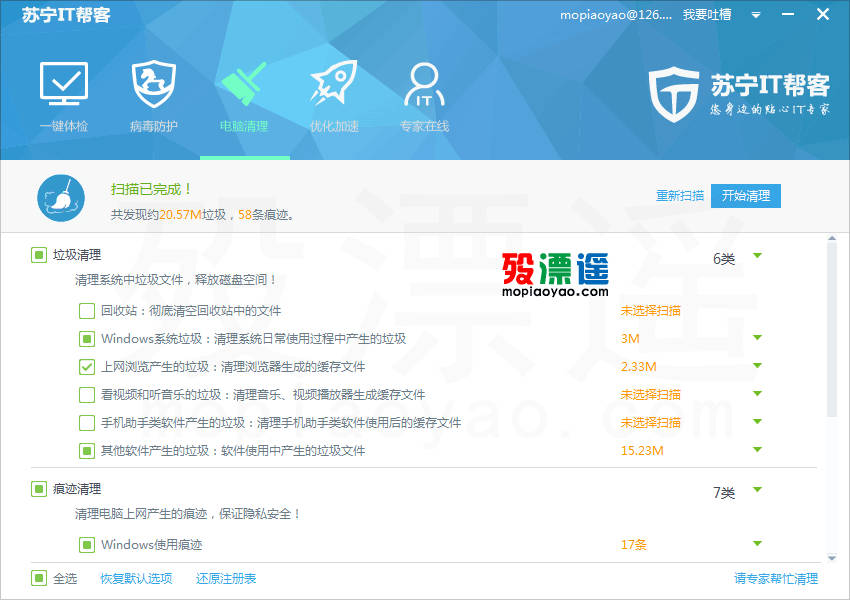850x600 pixels.
Task: Click the scroll down arrow of the list
Action: point(832,557)
